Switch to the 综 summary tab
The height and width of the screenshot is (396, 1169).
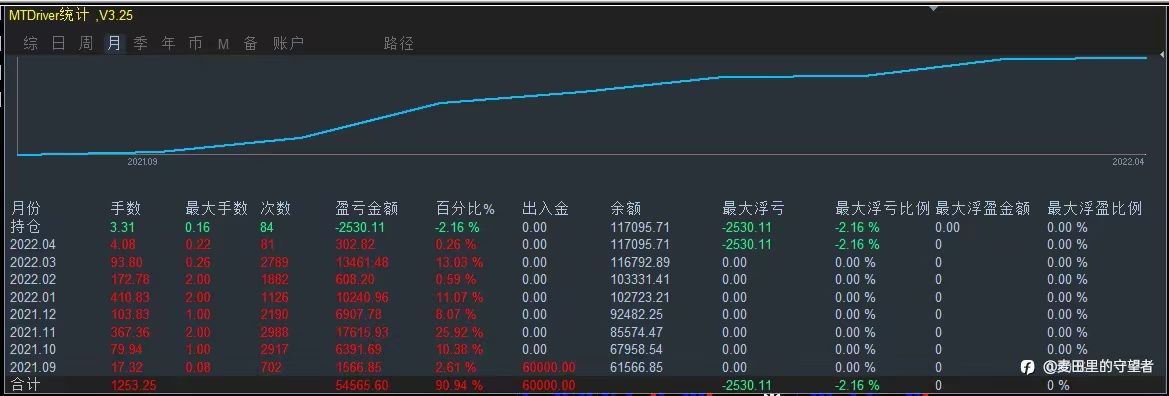coord(31,43)
